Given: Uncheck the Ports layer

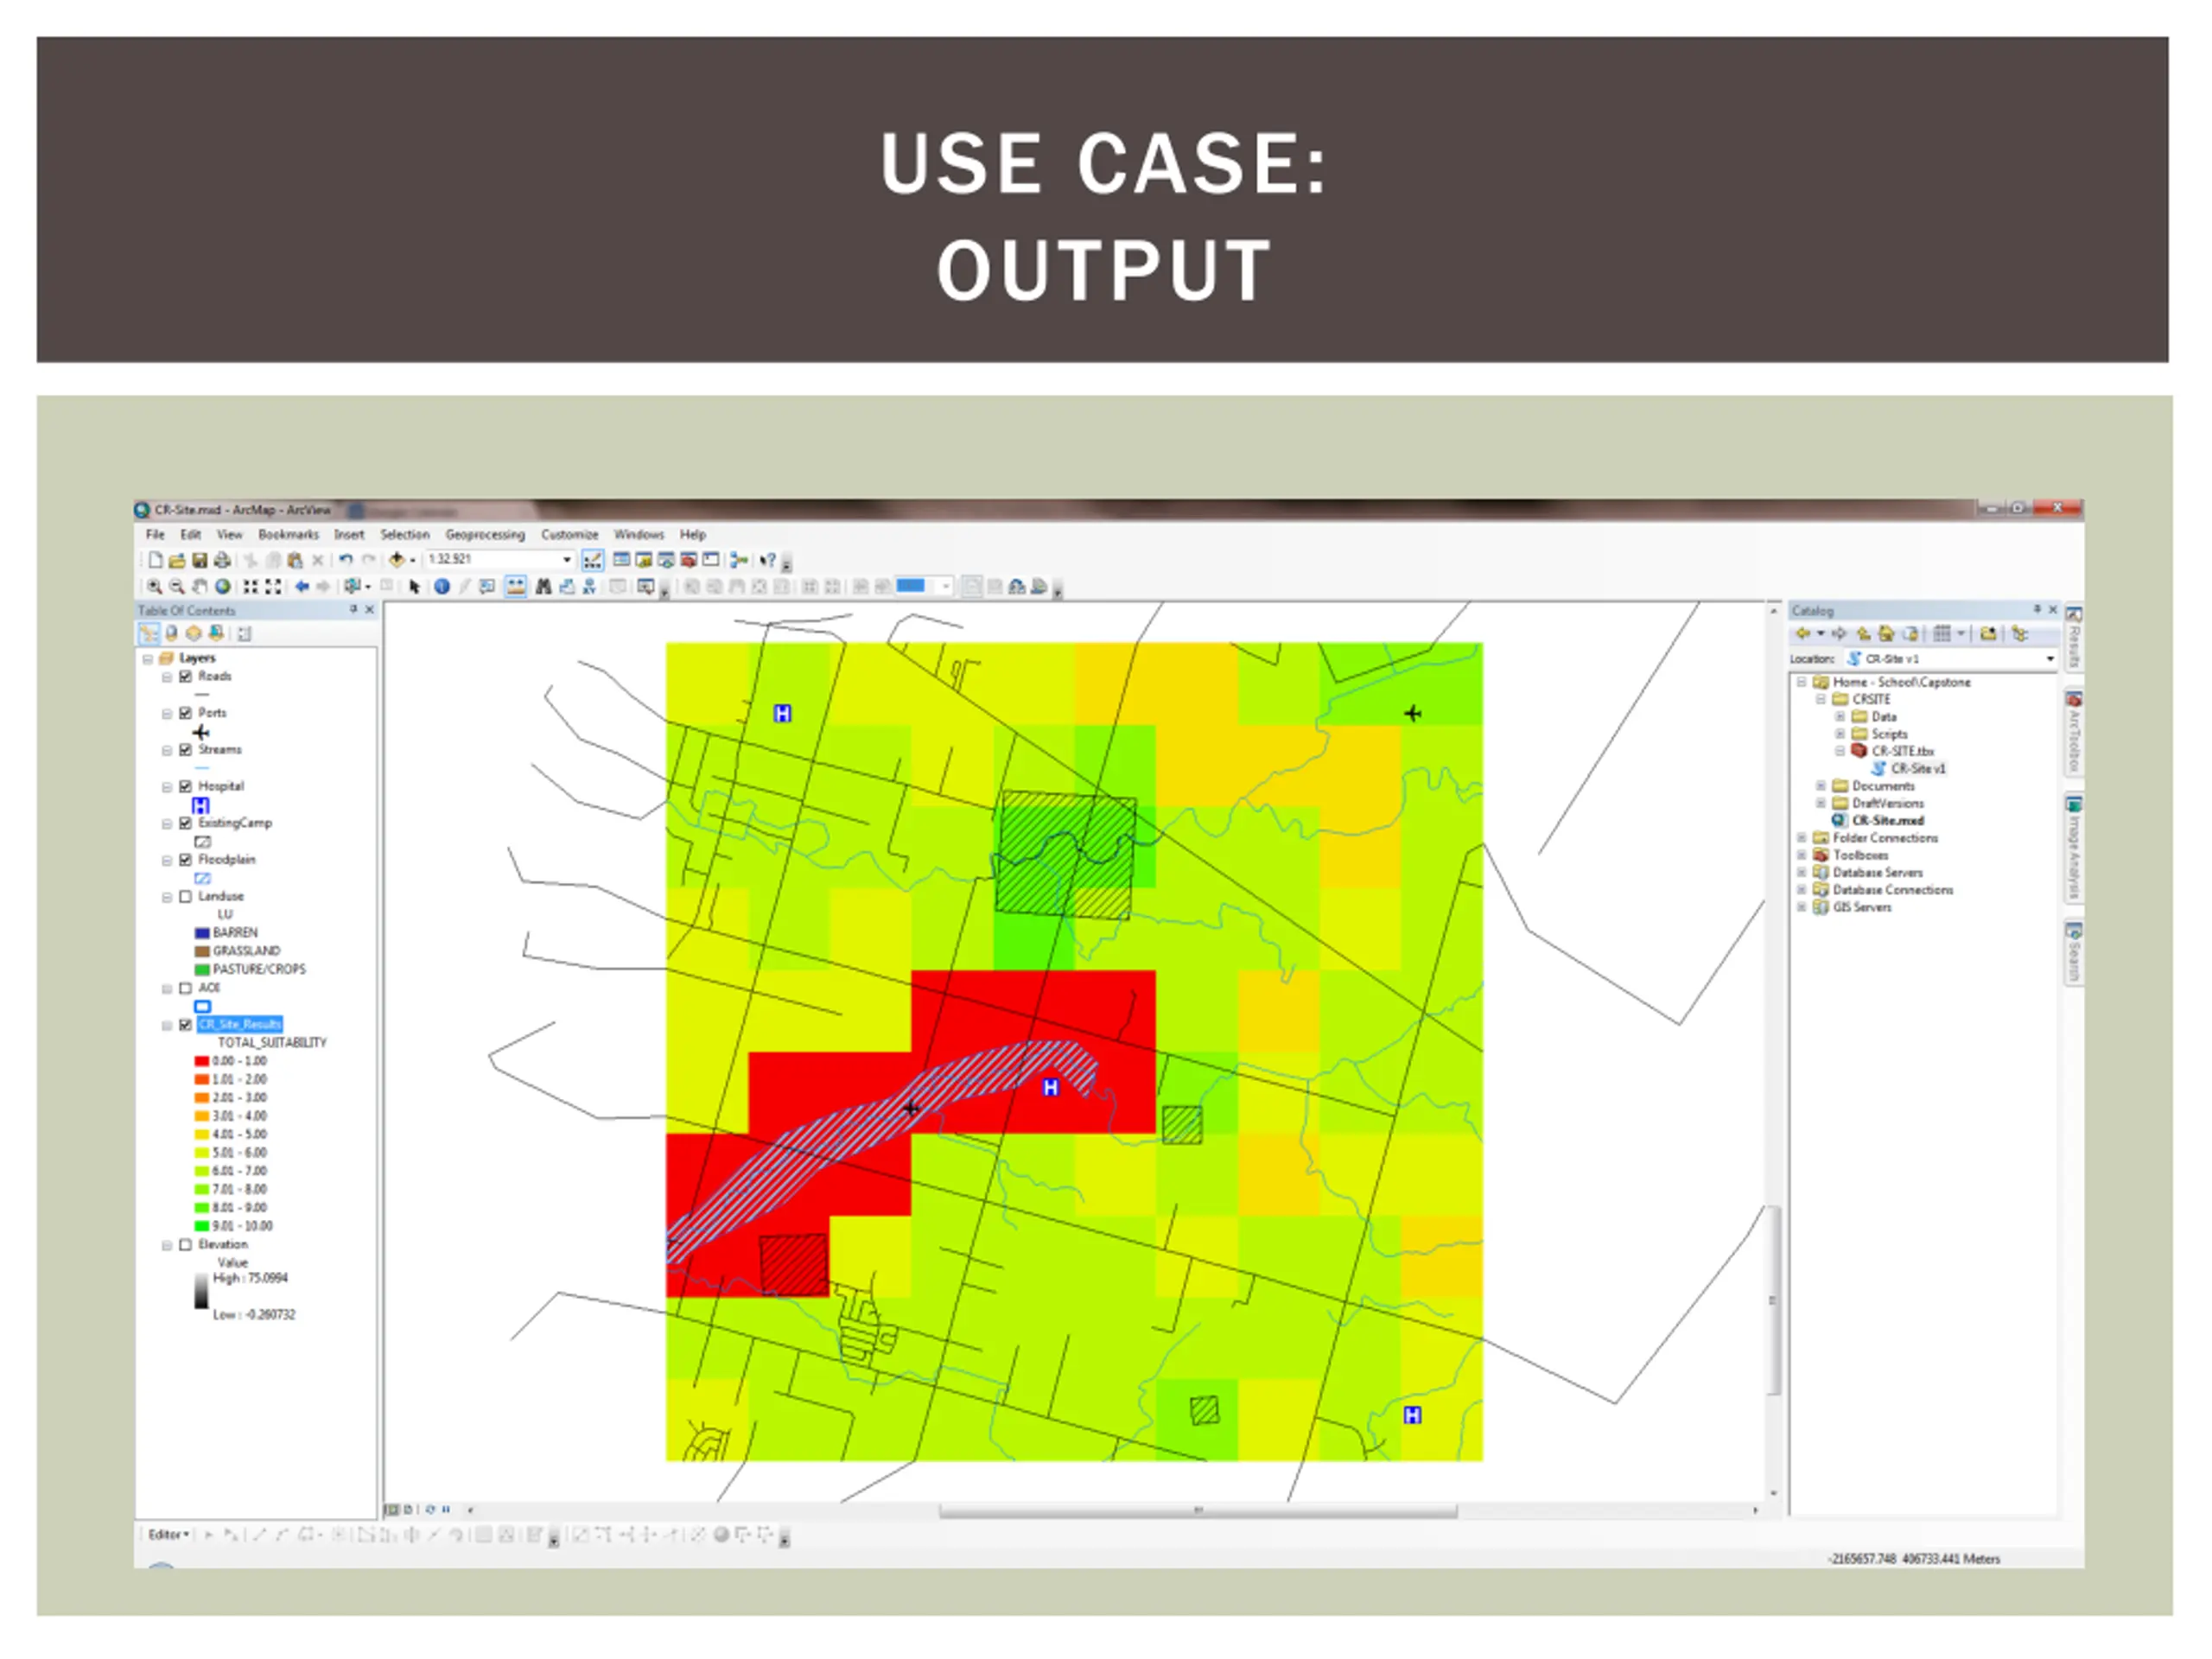Looking at the screenshot, I should (185, 713).
